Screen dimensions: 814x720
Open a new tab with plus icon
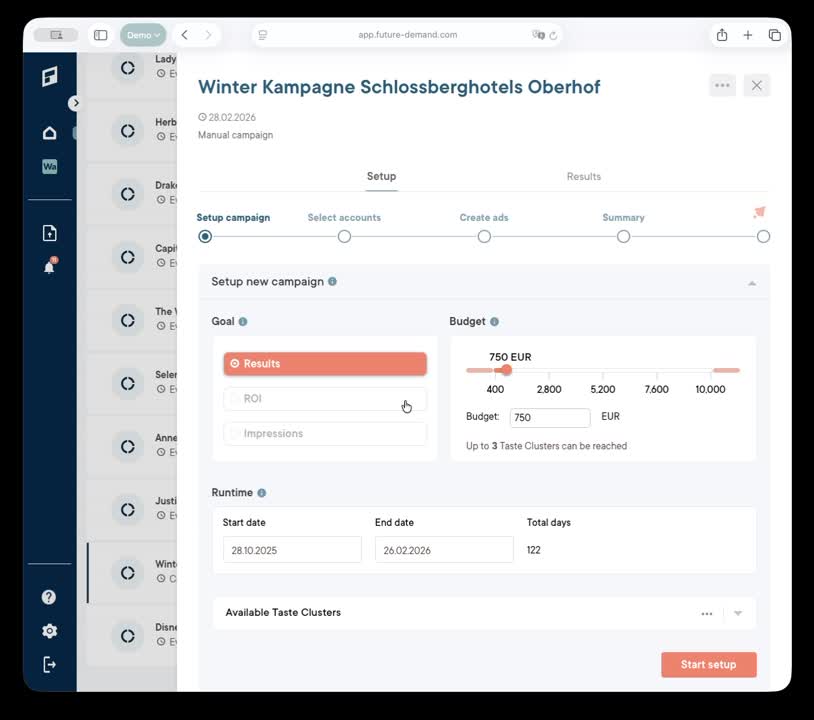tap(748, 35)
